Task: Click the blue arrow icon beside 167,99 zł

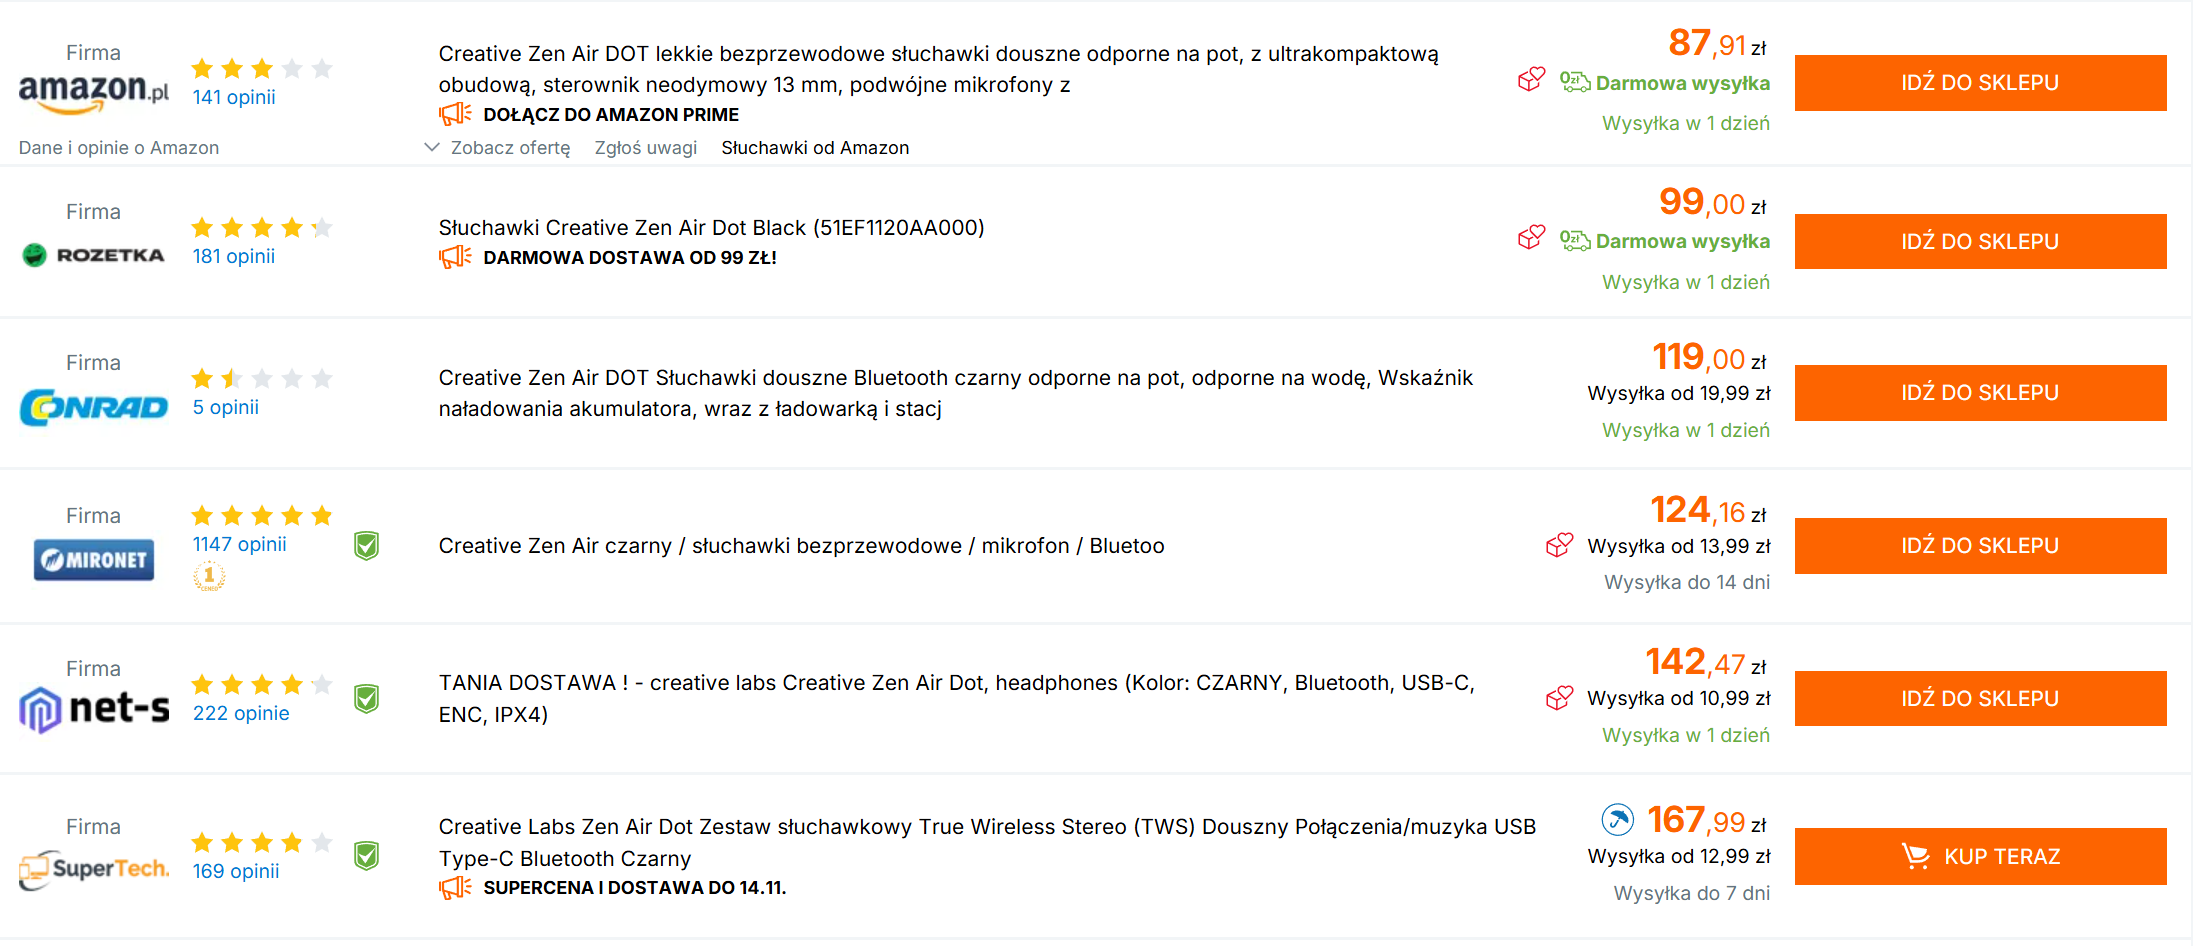Action: [x=1617, y=820]
